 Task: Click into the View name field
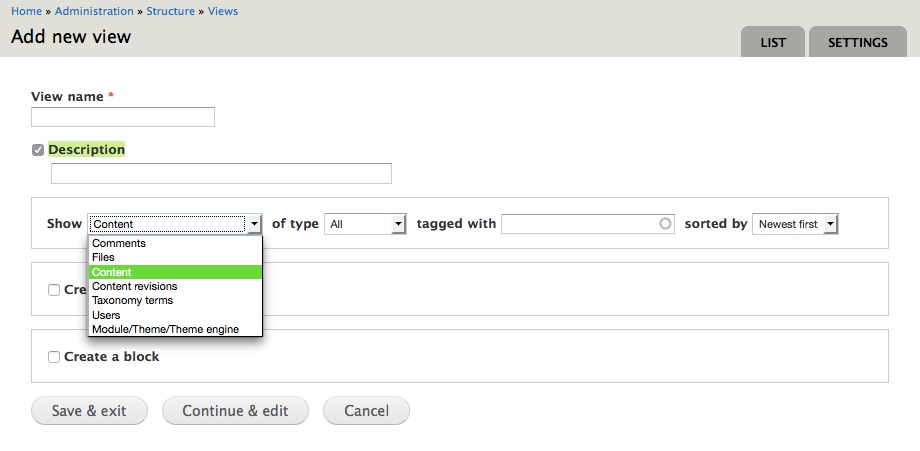pyautogui.click(x=123, y=117)
